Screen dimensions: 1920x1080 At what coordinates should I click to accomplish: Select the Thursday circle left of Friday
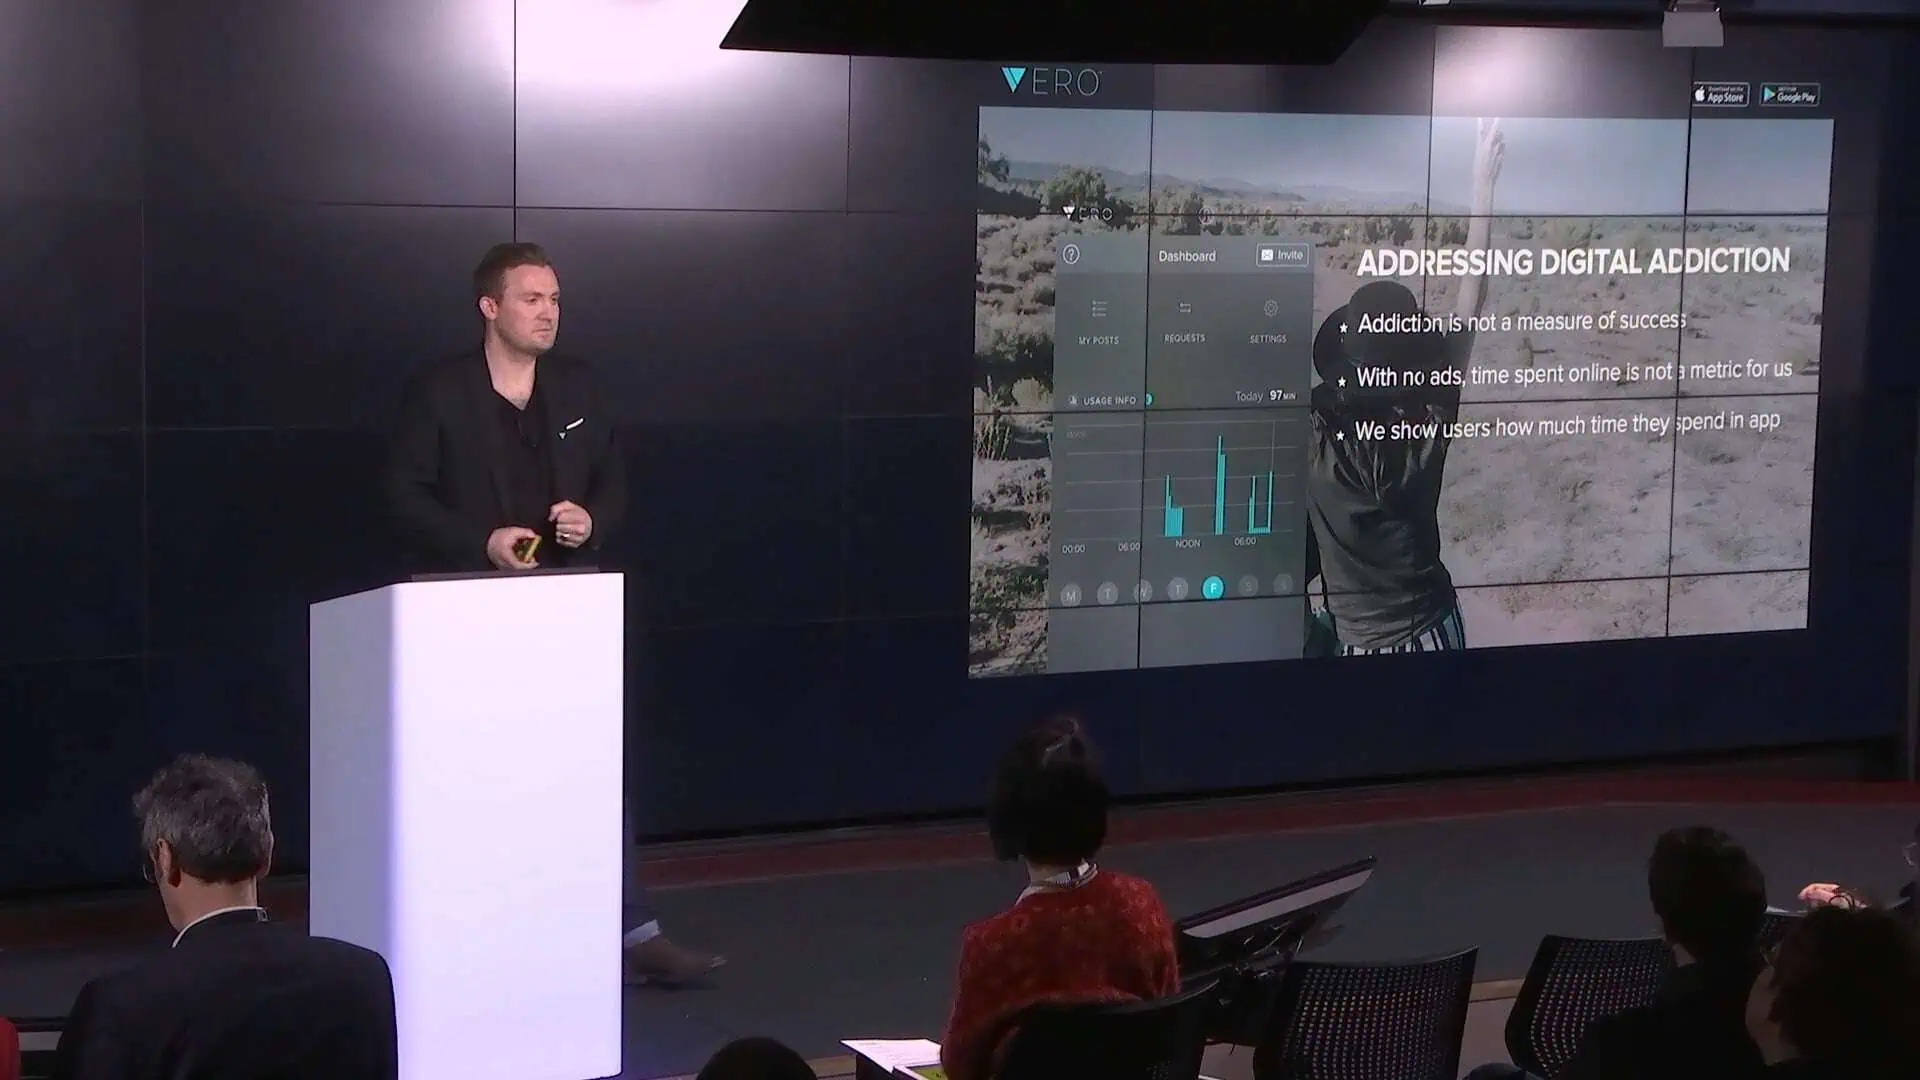click(1178, 589)
